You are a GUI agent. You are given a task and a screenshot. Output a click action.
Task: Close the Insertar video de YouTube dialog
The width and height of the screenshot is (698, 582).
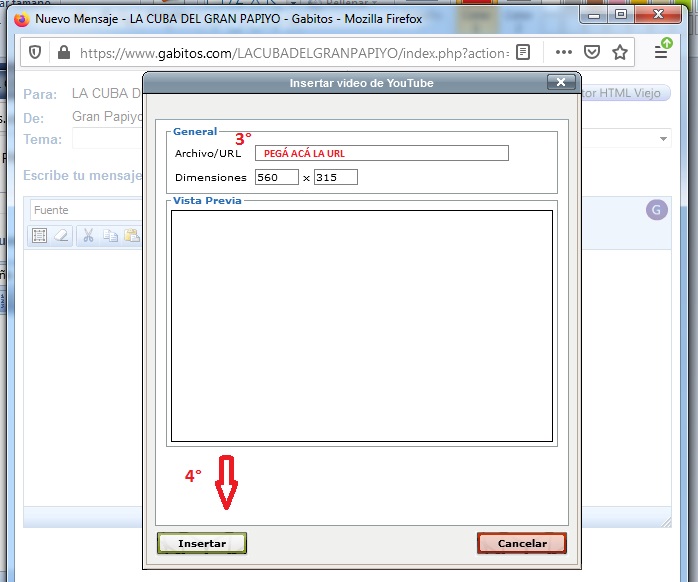[561, 82]
